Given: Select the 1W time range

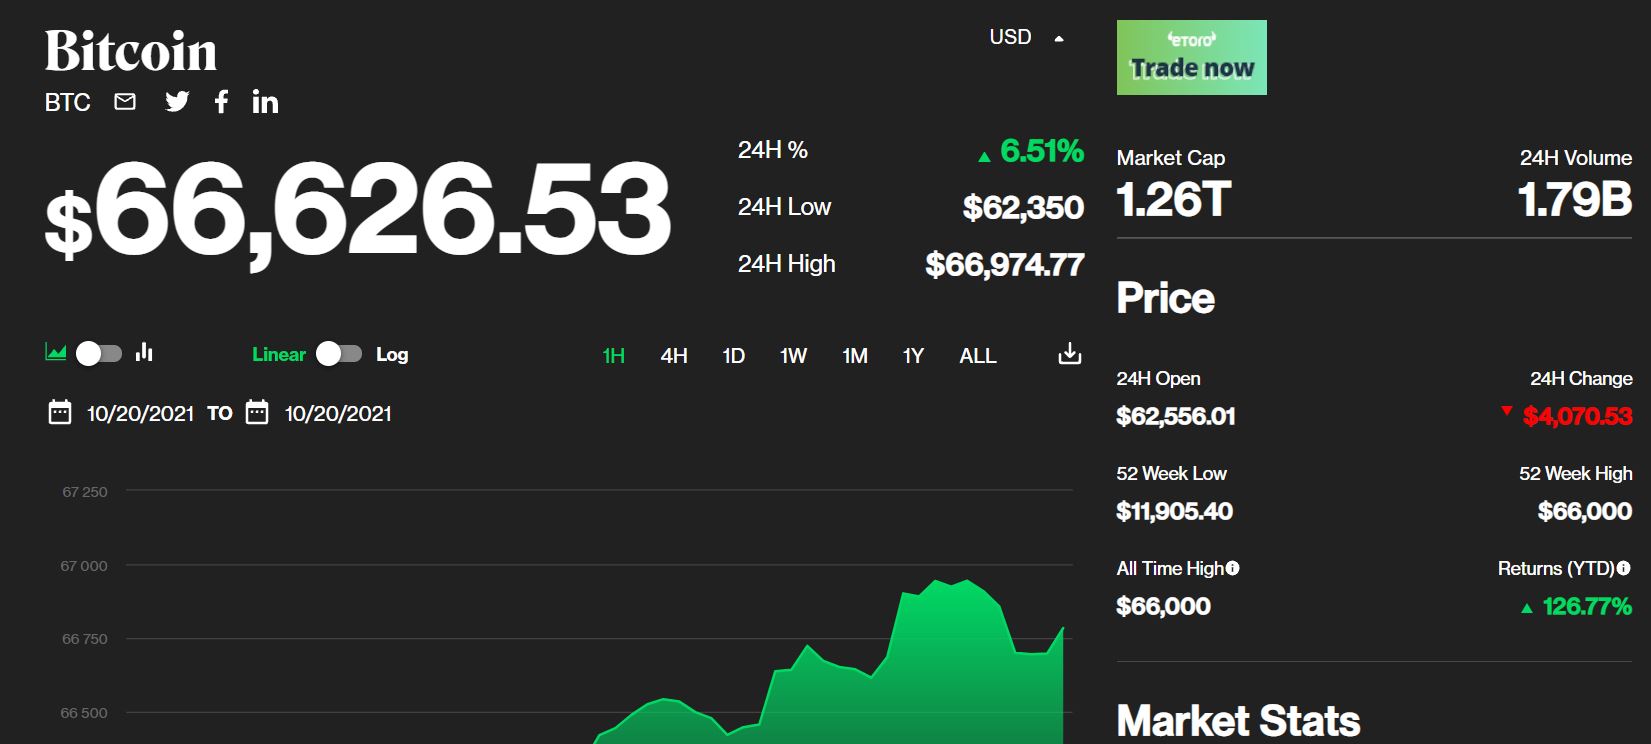Looking at the screenshot, I should 793,356.
